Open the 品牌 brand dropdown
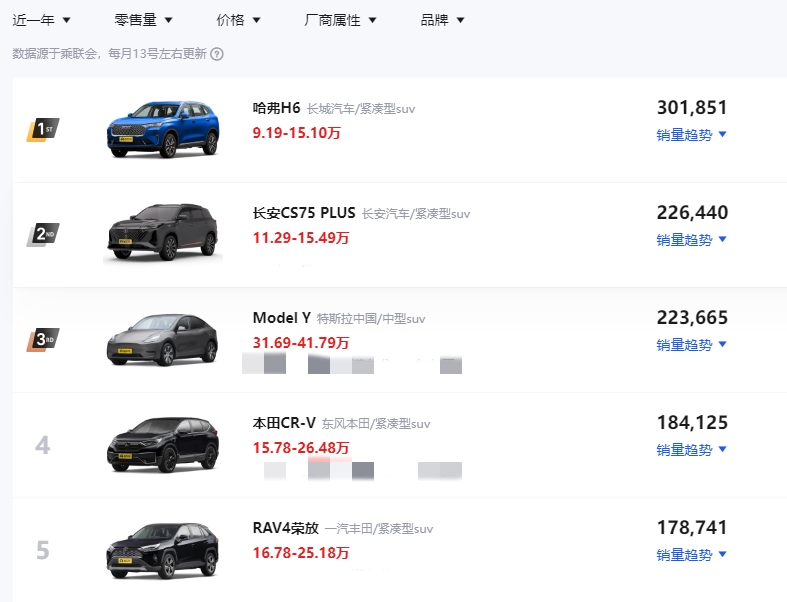 tap(442, 20)
